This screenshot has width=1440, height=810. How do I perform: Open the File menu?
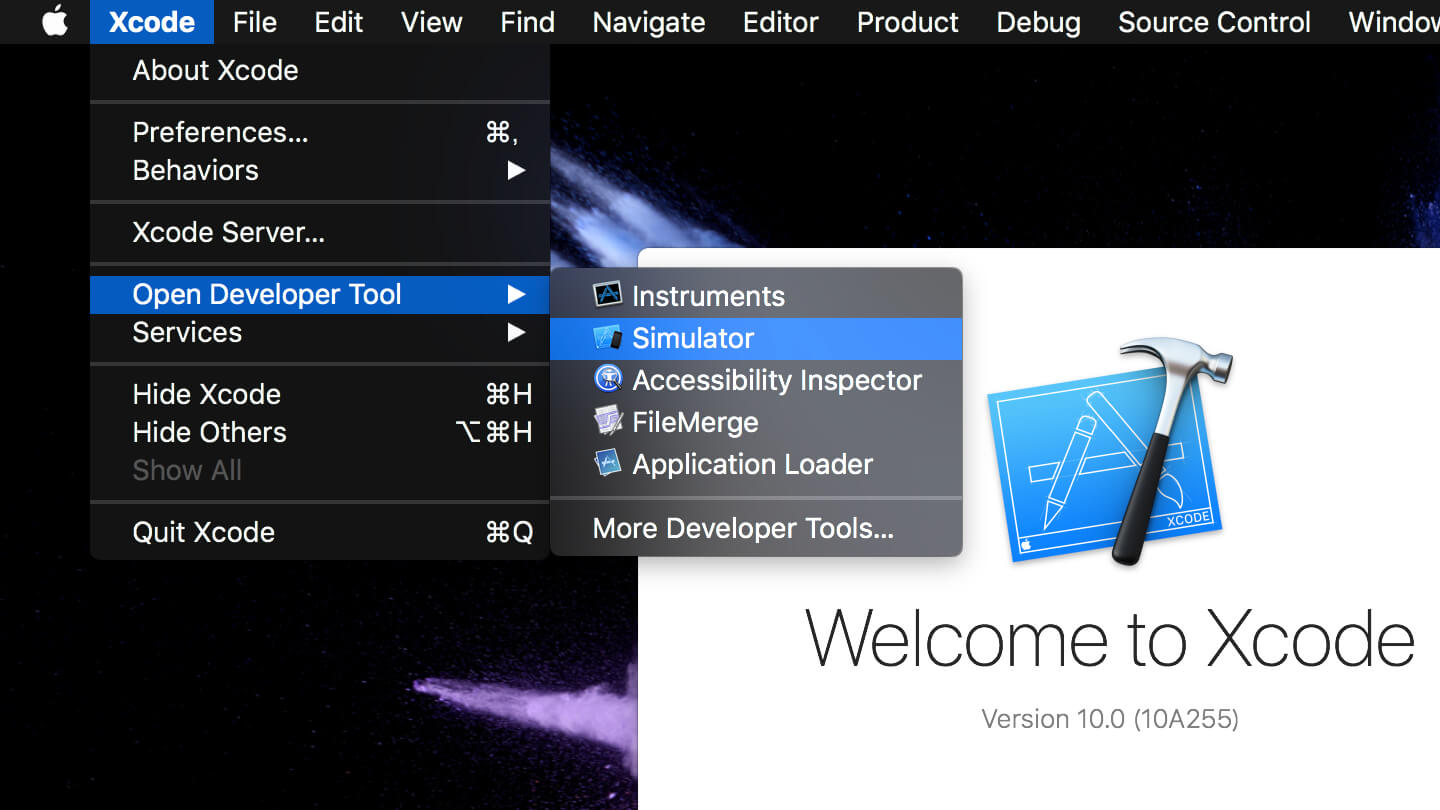[254, 22]
